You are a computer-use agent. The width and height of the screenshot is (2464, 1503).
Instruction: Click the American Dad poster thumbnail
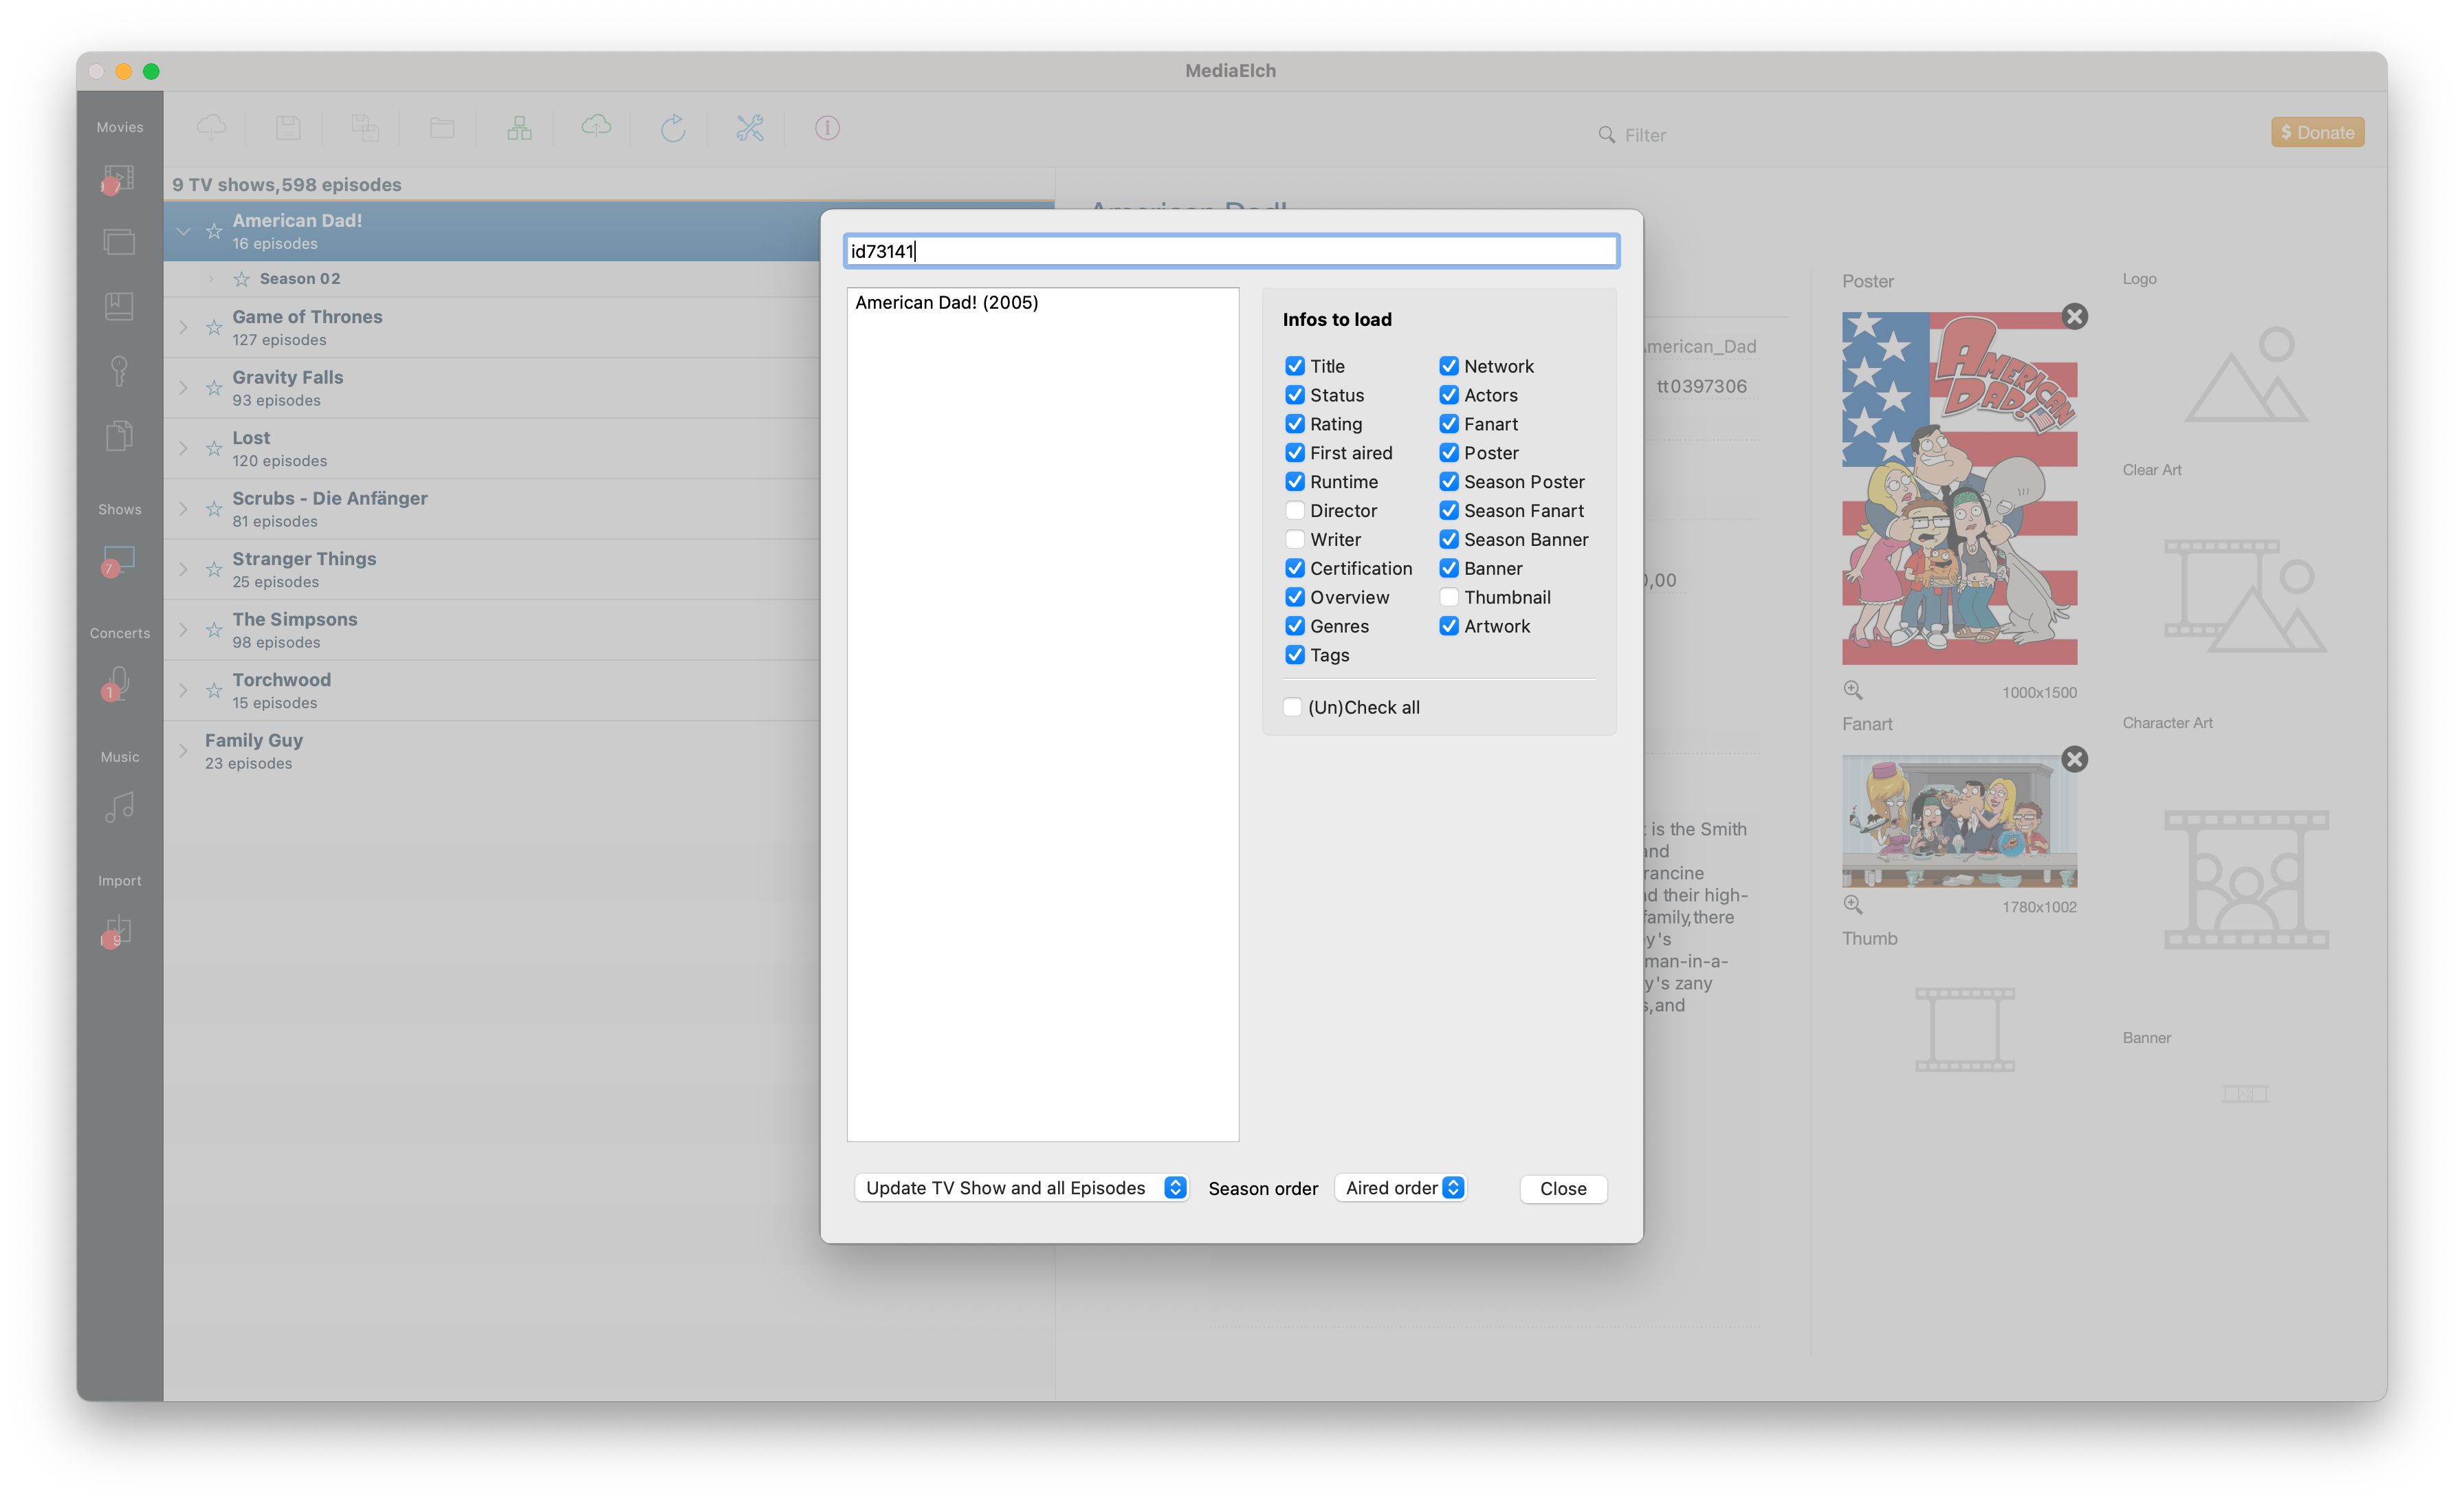pyautogui.click(x=1959, y=488)
